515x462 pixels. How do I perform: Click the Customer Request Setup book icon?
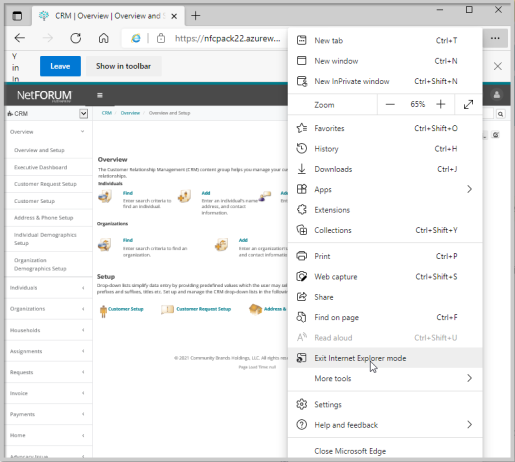pos(167,309)
